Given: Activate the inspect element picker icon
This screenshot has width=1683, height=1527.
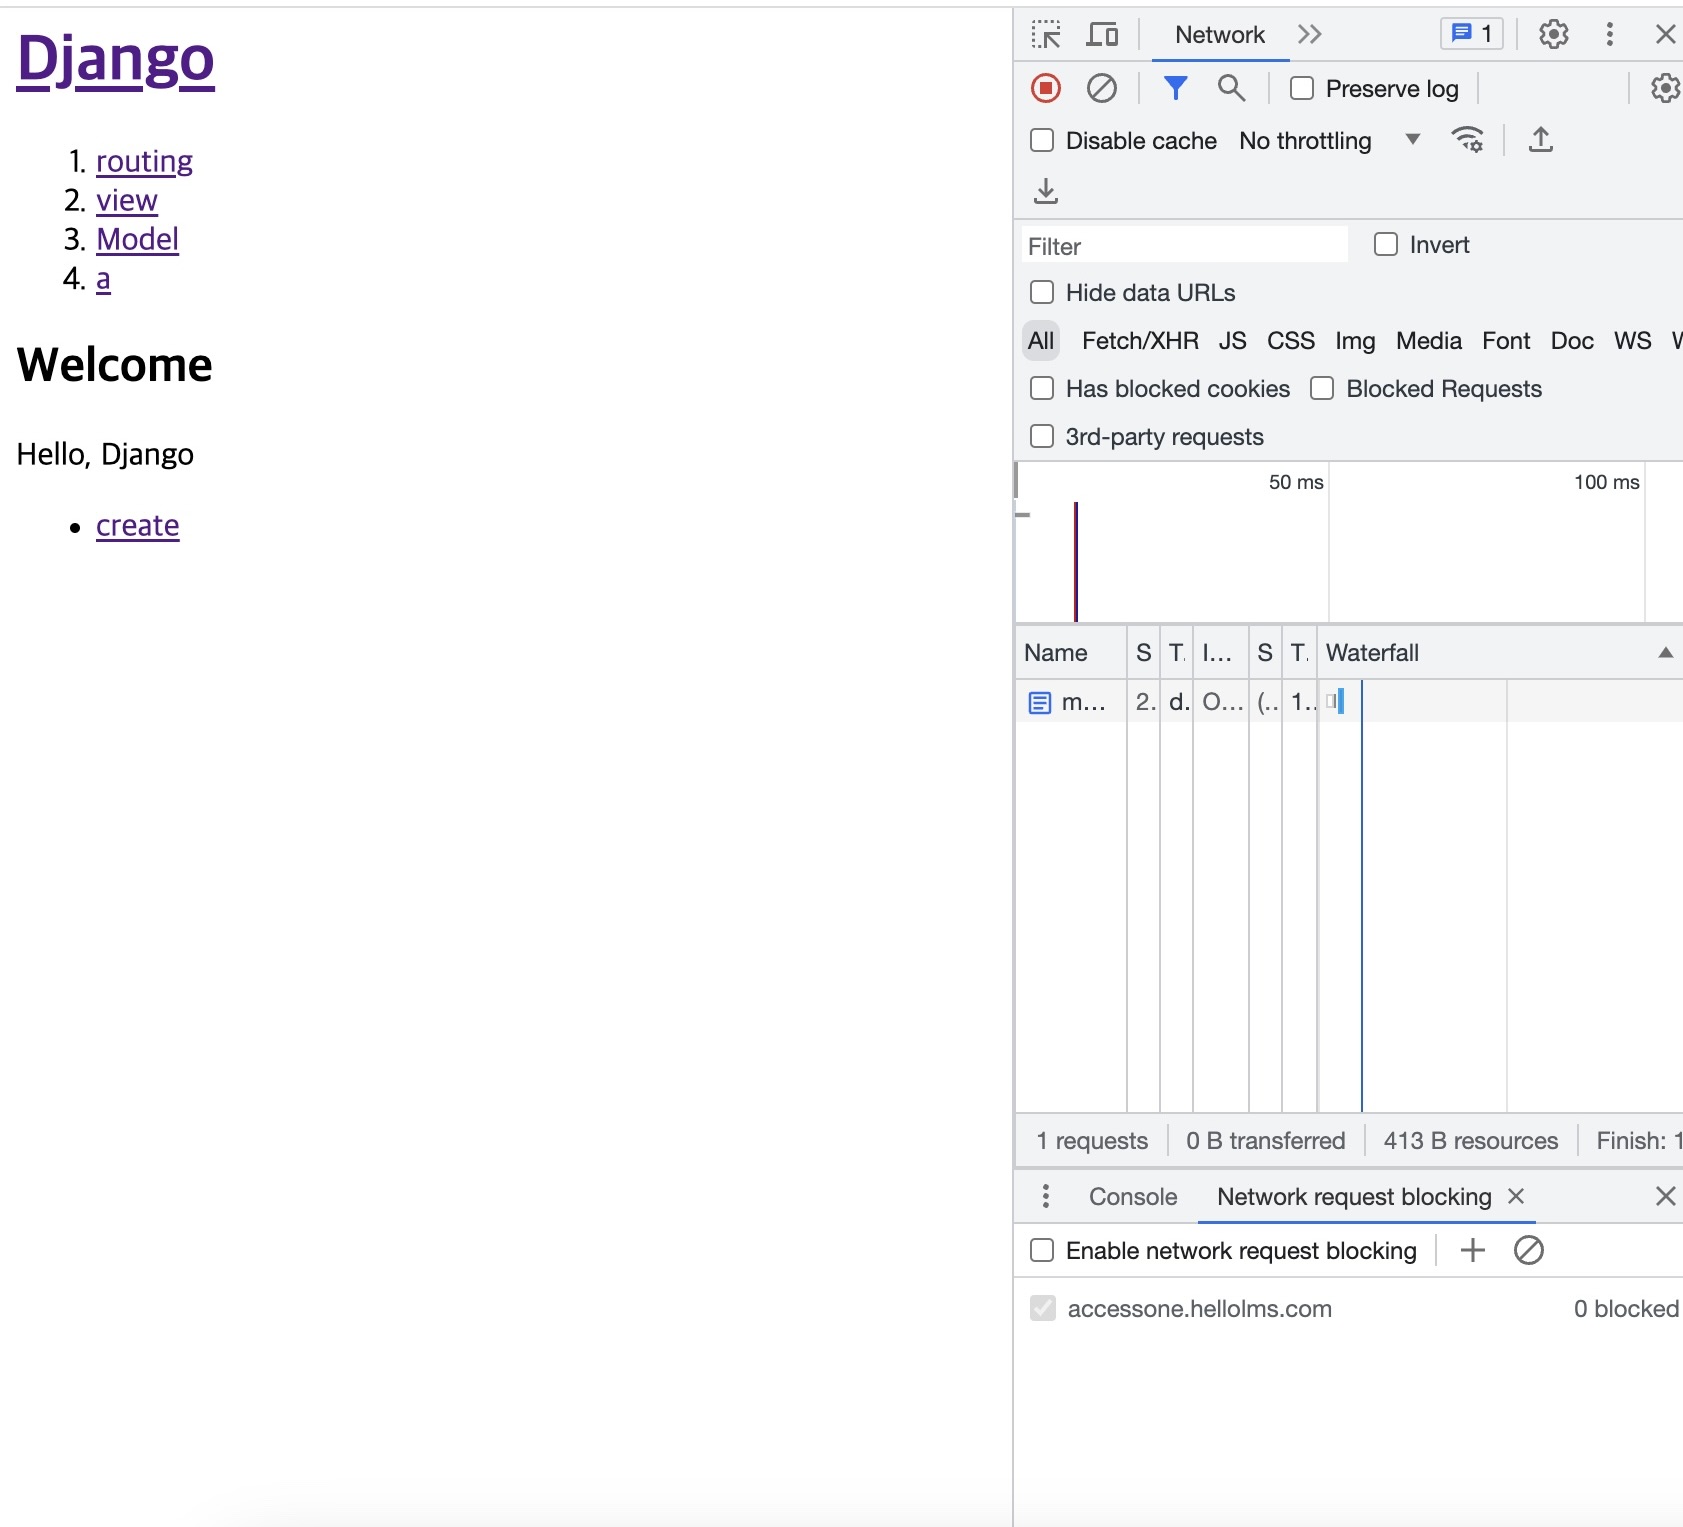Looking at the screenshot, I should pyautogui.click(x=1046, y=35).
